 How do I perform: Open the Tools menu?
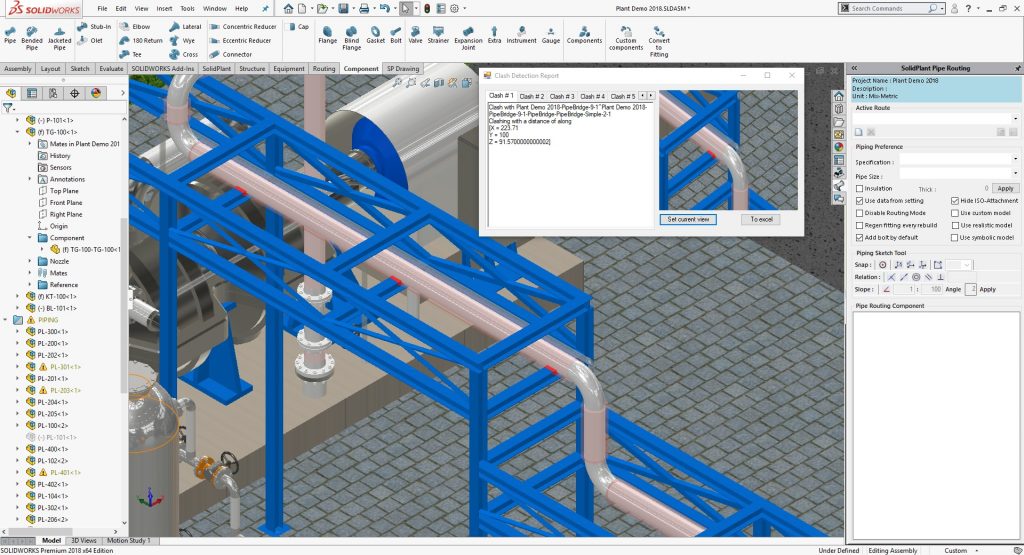point(187,8)
